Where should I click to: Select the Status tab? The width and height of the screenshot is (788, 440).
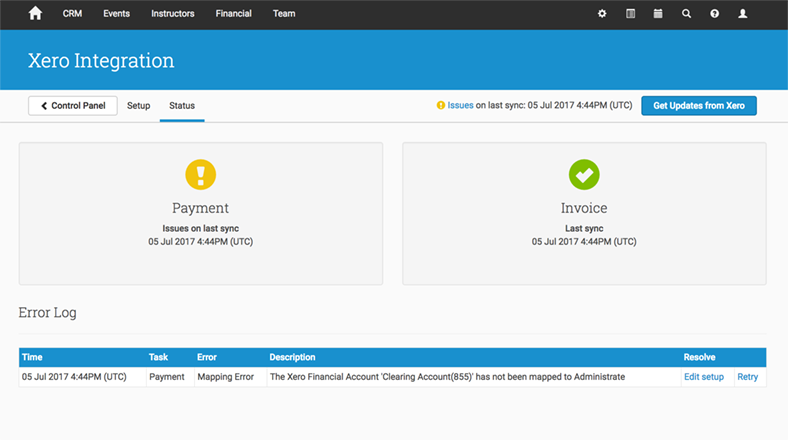pyautogui.click(x=182, y=105)
